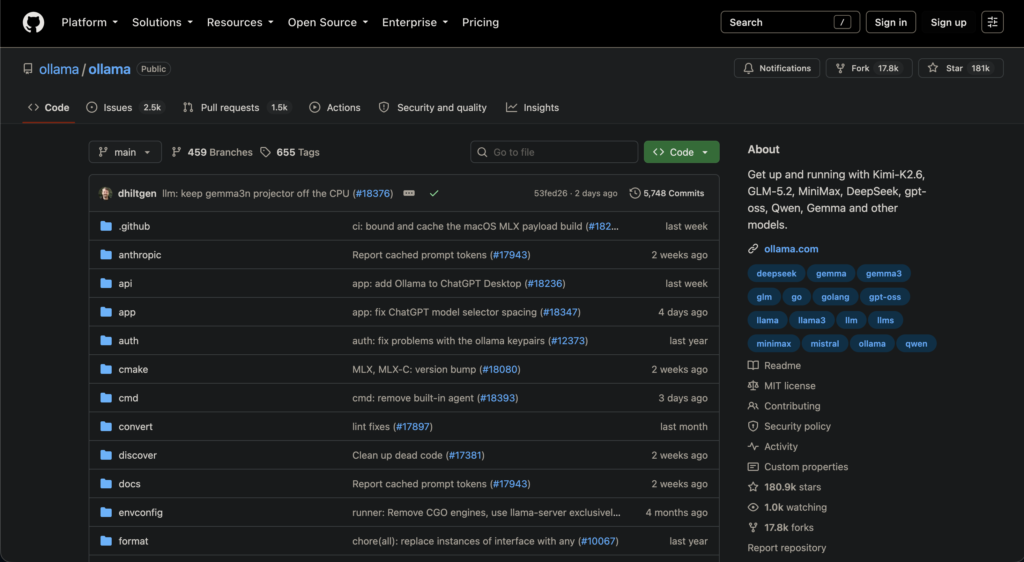Click the Notifications button
This screenshot has width=1024, height=562.
[x=776, y=68]
